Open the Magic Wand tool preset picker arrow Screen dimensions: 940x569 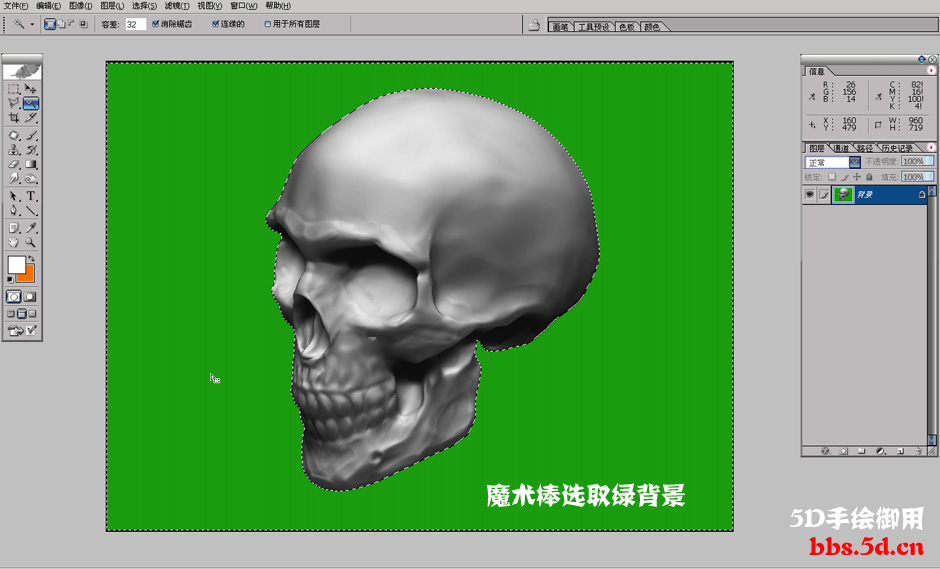(x=32, y=25)
